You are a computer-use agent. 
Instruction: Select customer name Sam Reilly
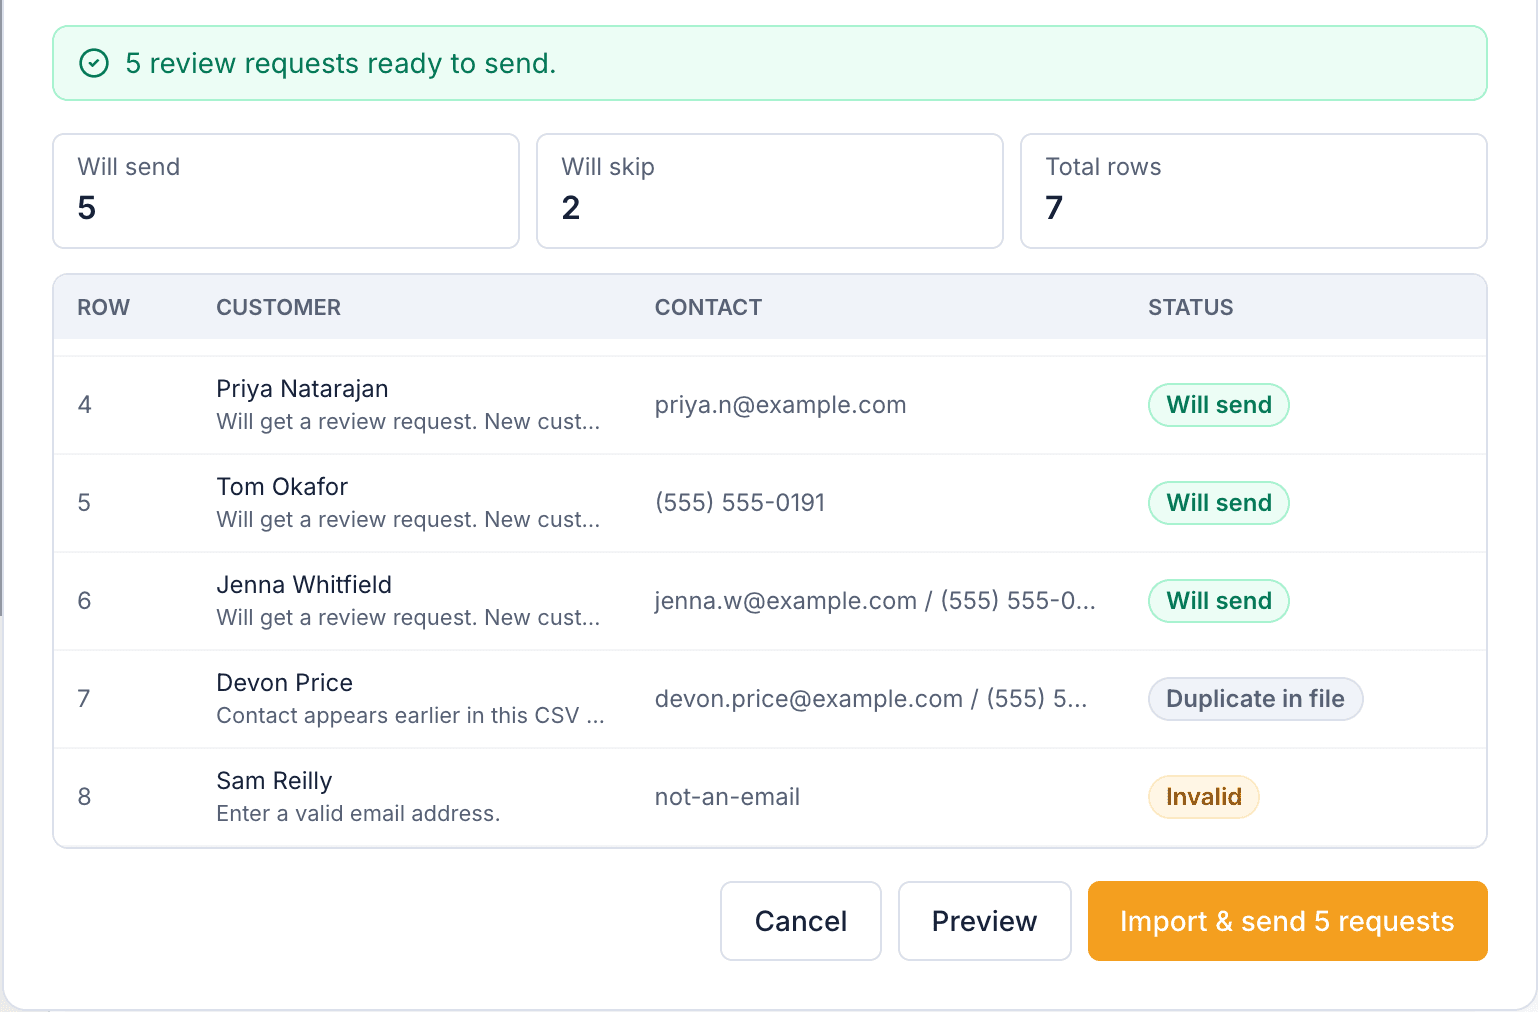[x=274, y=781]
